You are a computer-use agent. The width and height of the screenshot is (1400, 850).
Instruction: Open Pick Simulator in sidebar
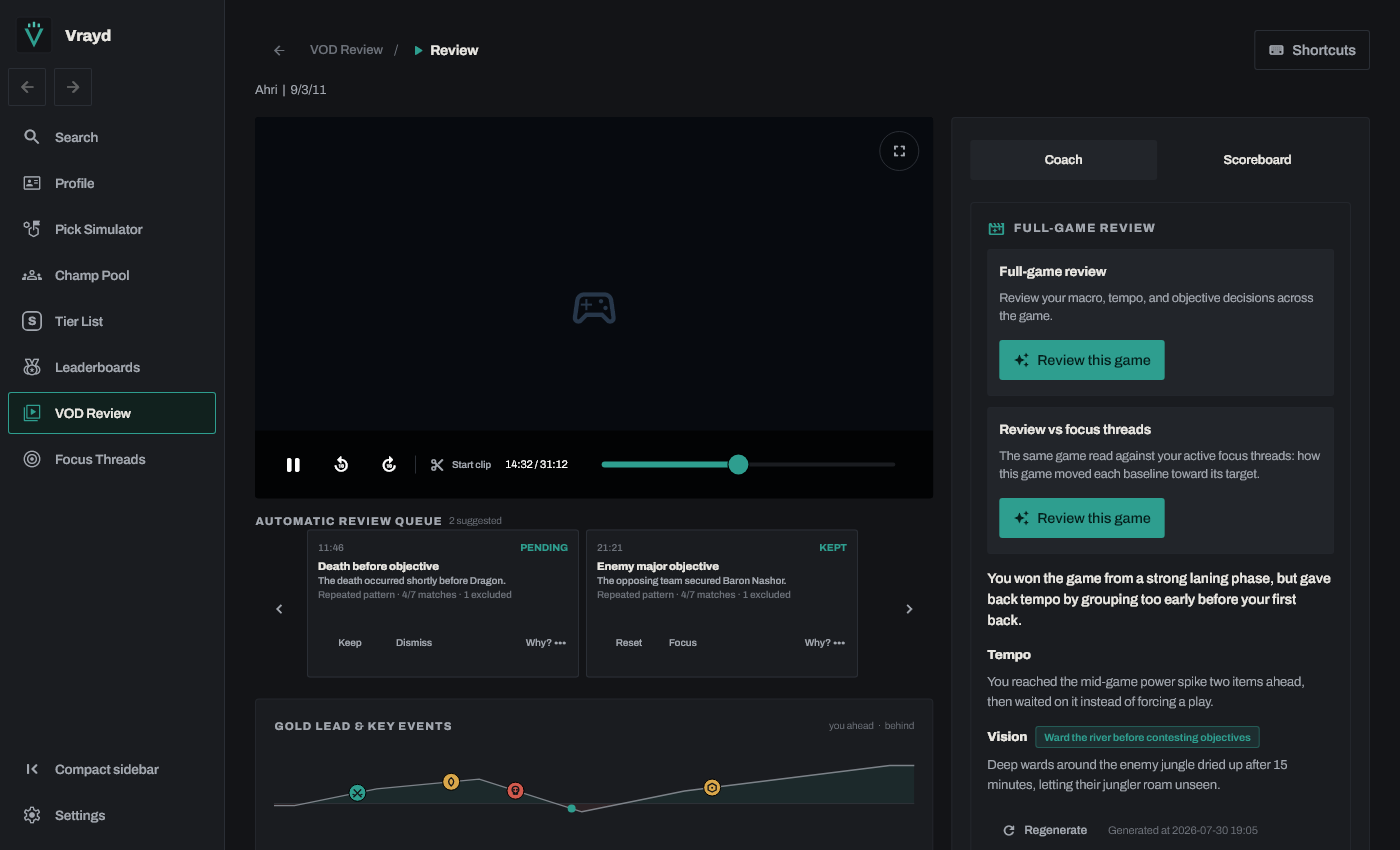[x=112, y=229]
